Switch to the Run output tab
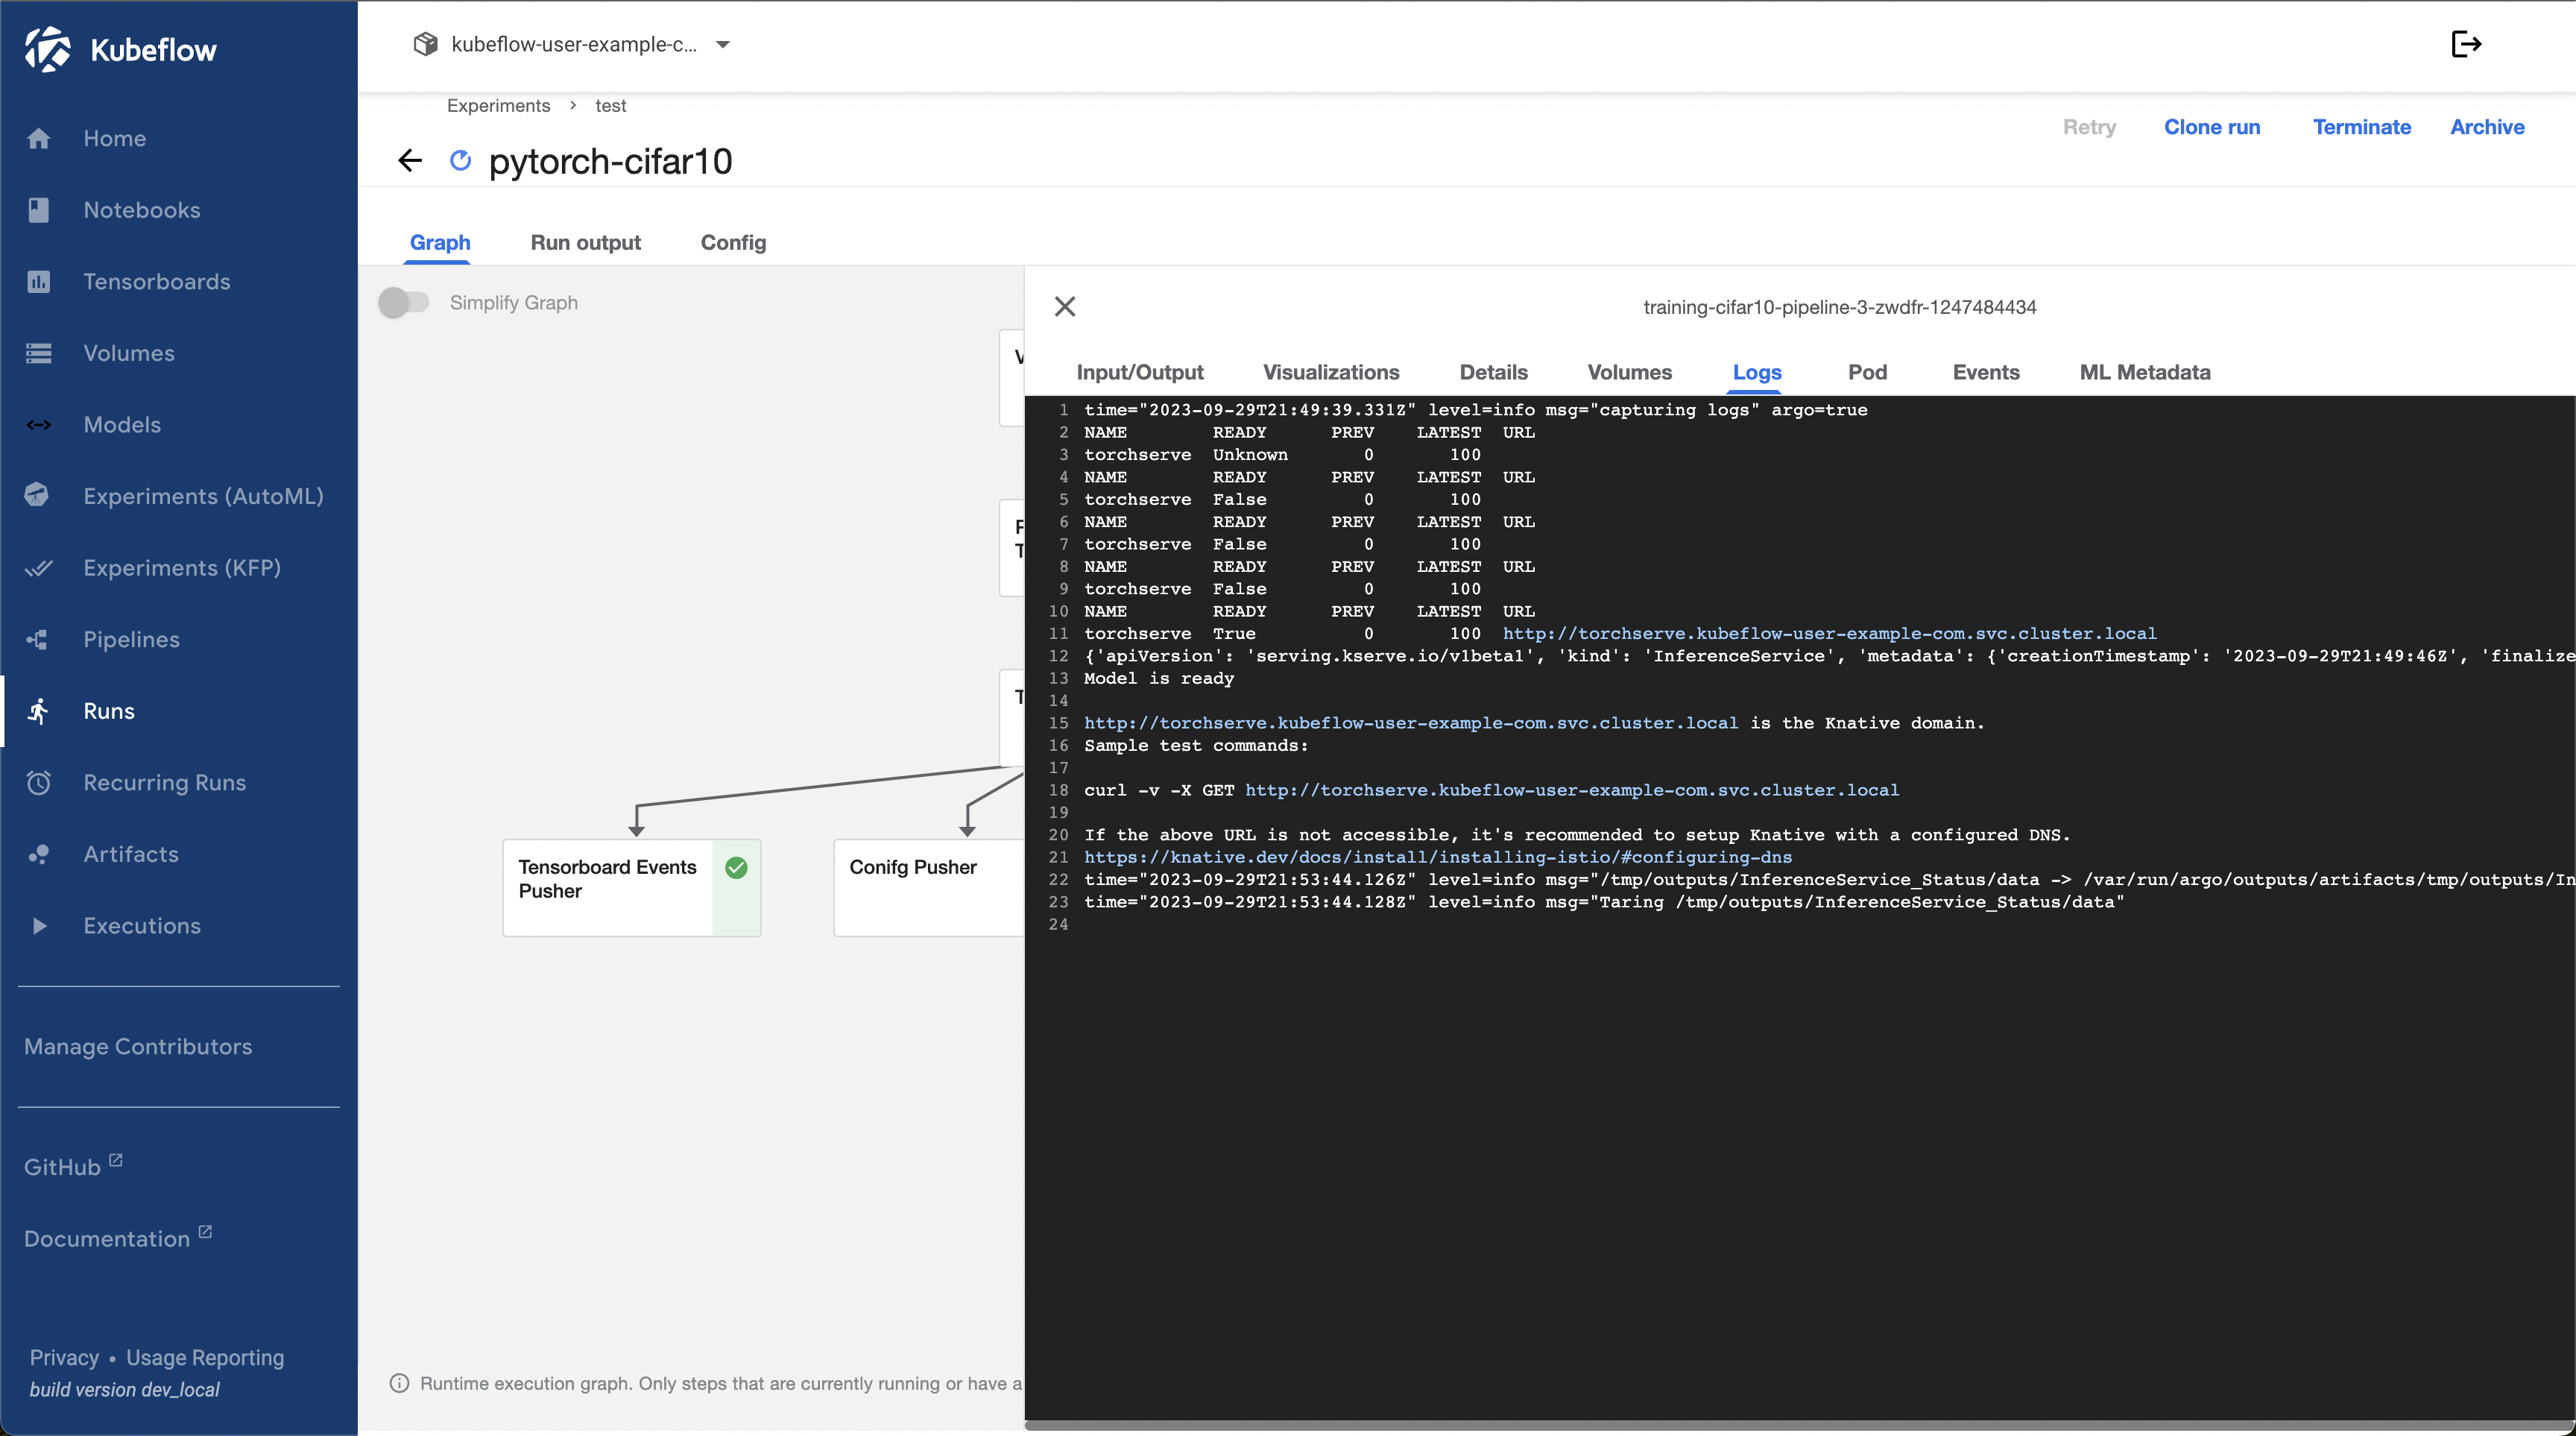The width and height of the screenshot is (2576, 1436). pos(585,242)
